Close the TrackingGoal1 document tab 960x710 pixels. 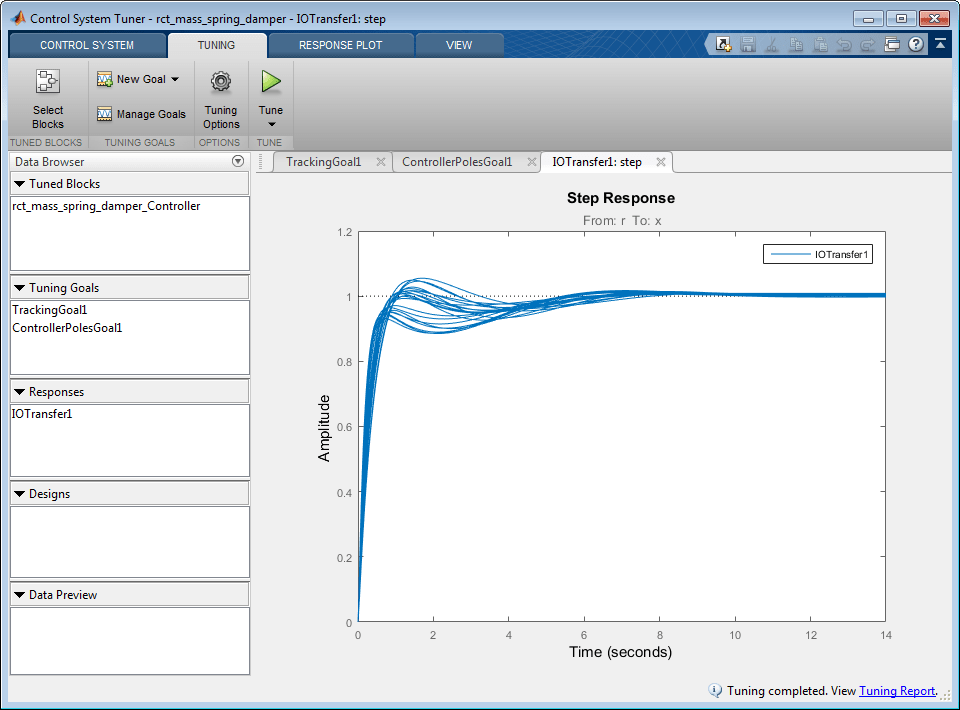[381, 162]
